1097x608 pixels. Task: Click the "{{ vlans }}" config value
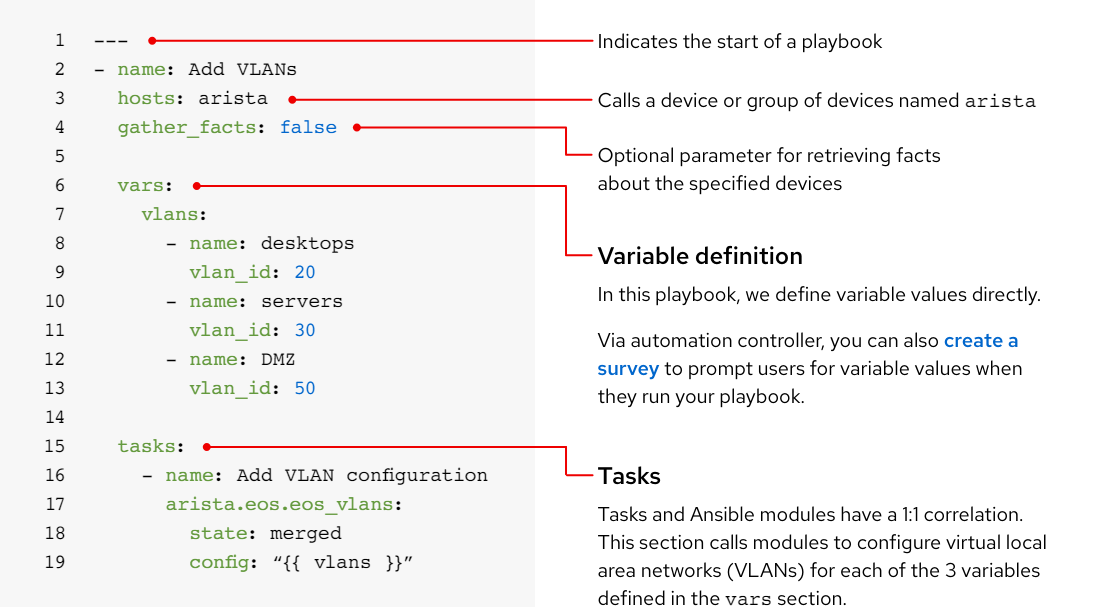click(342, 563)
